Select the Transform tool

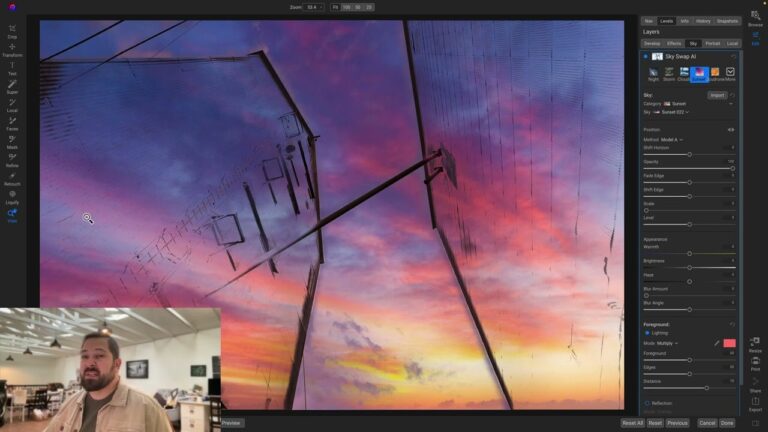12,50
